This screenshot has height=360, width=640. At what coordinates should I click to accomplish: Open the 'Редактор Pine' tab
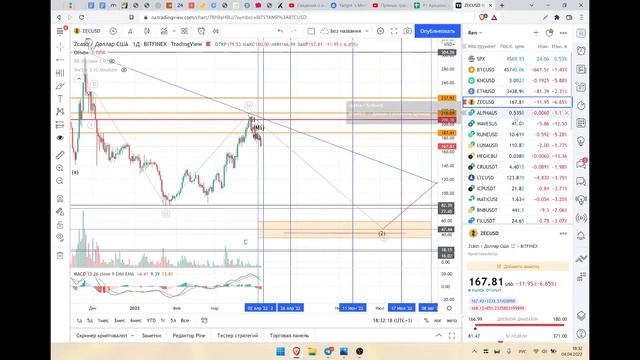pyautogui.click(x=189, y=336)
